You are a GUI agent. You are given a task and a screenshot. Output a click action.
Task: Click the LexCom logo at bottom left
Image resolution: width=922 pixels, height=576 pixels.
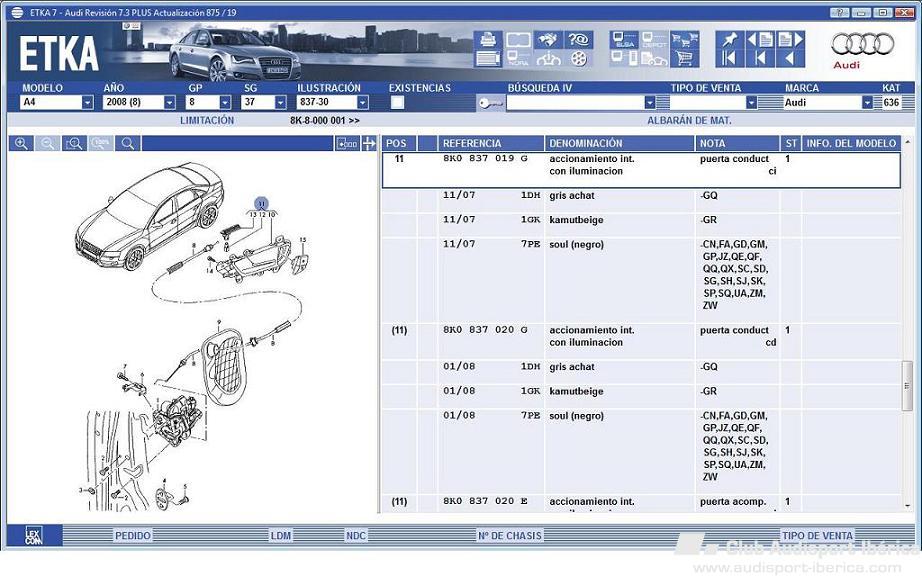click(33, 536)
